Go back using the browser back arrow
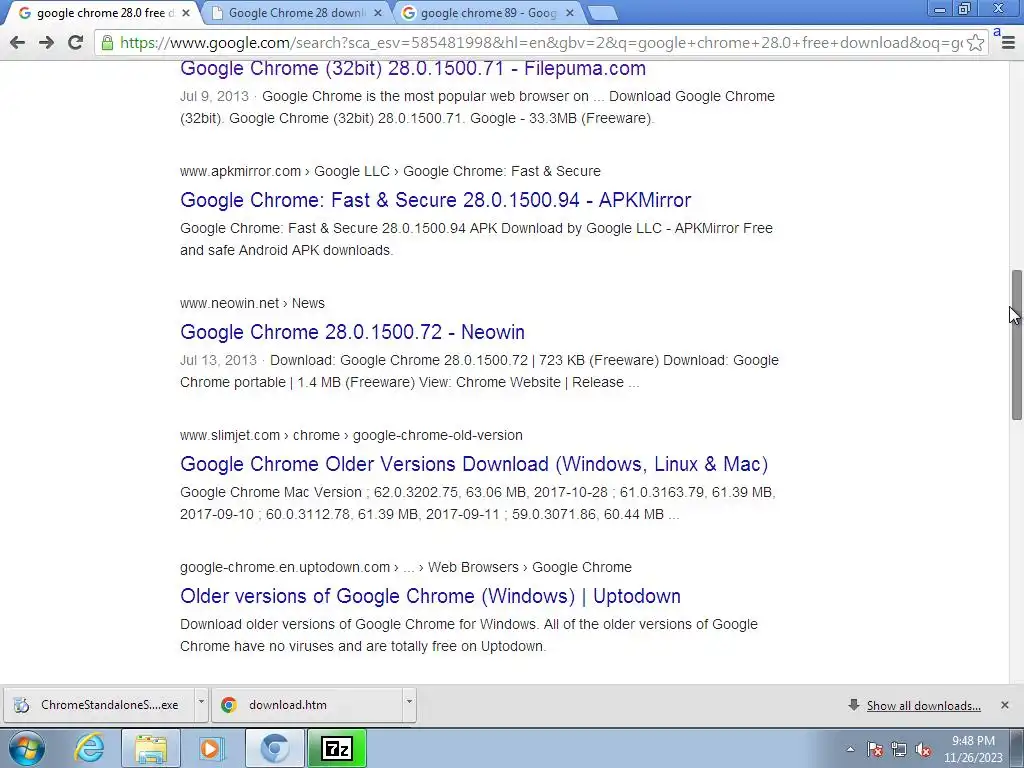This screenshot has width=1024, height=768. click(18, 43)
